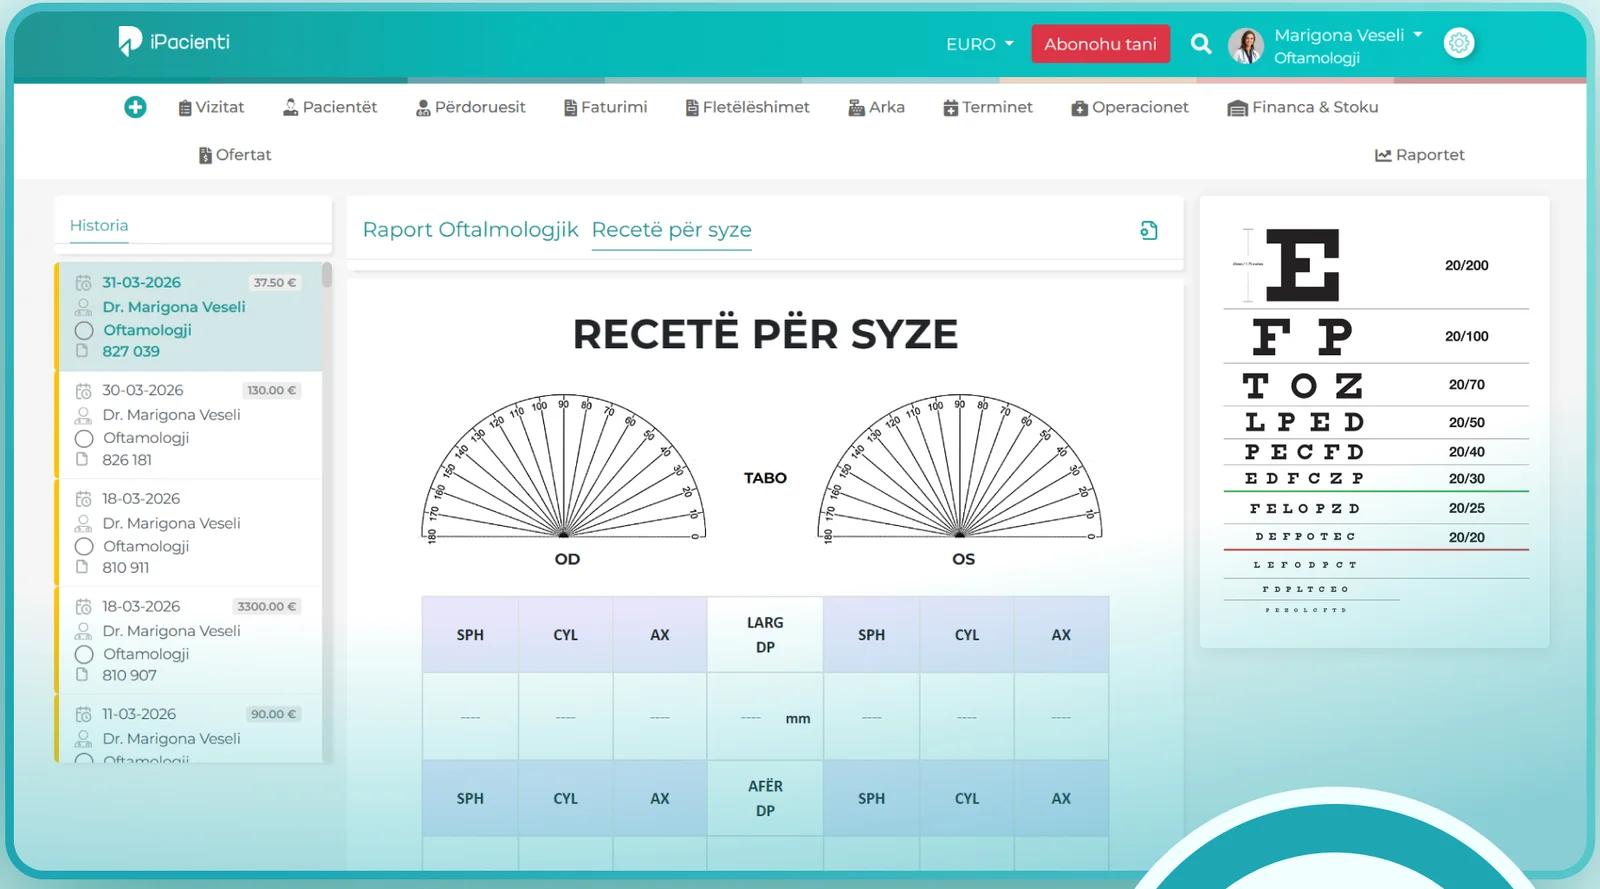Image resolution: width=1600 pixels, height=889 pixels.
Task: Click the iPacienti logo
Action: 174,41
